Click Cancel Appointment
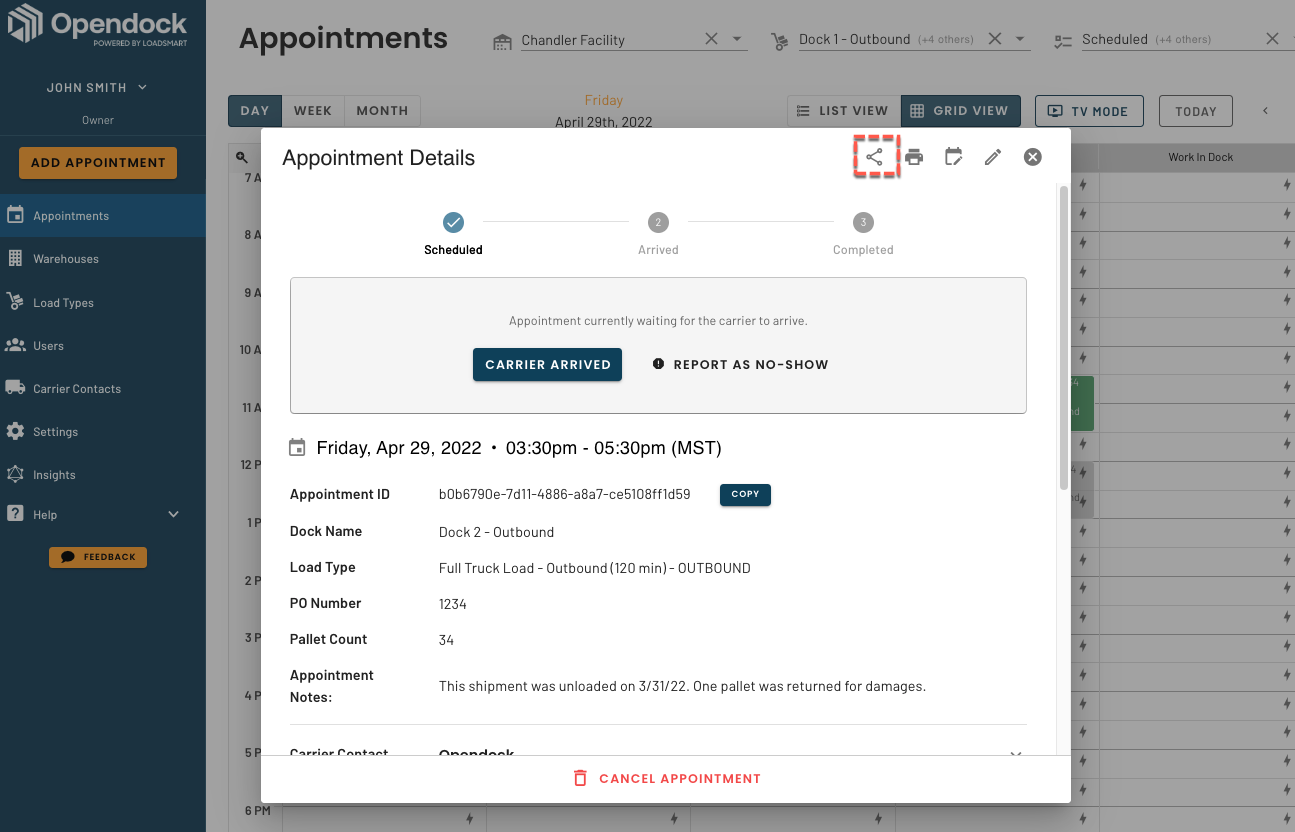1295x832 pixels. pos(666,778)
